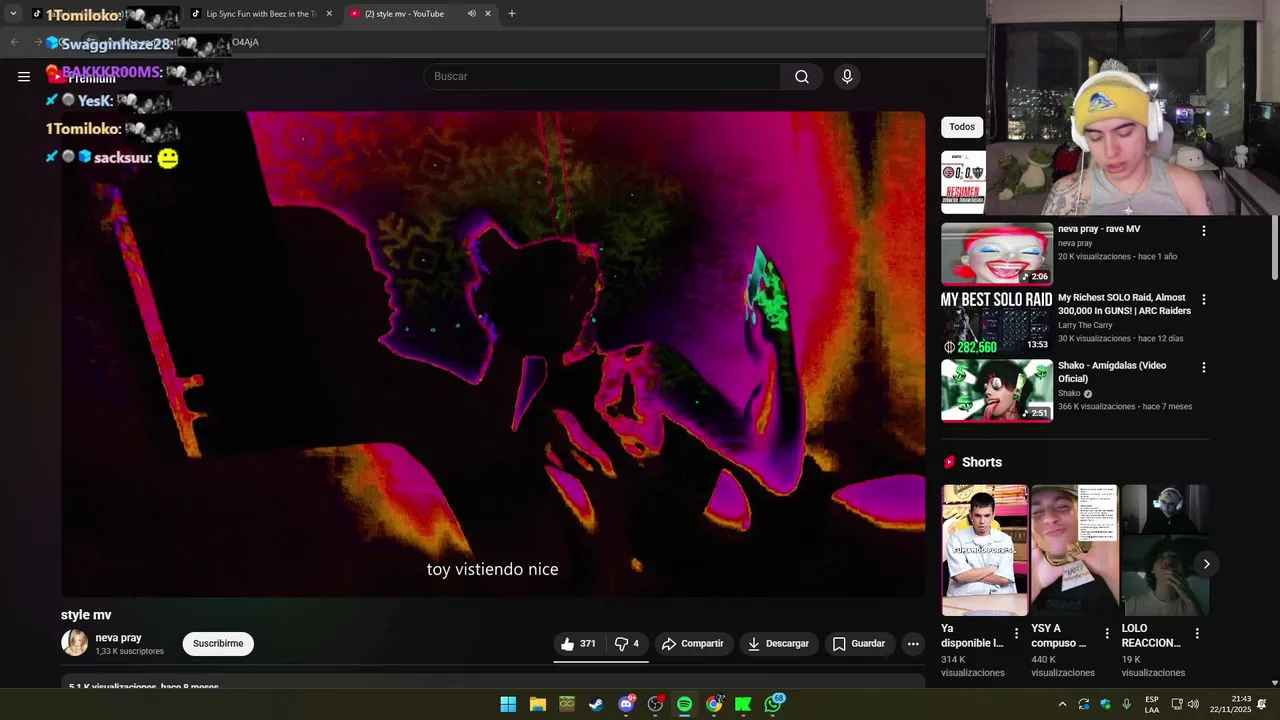The image size is (1280, 720).
Task: Close the Lip Sync Fun tab
Action: pos(327,14)
